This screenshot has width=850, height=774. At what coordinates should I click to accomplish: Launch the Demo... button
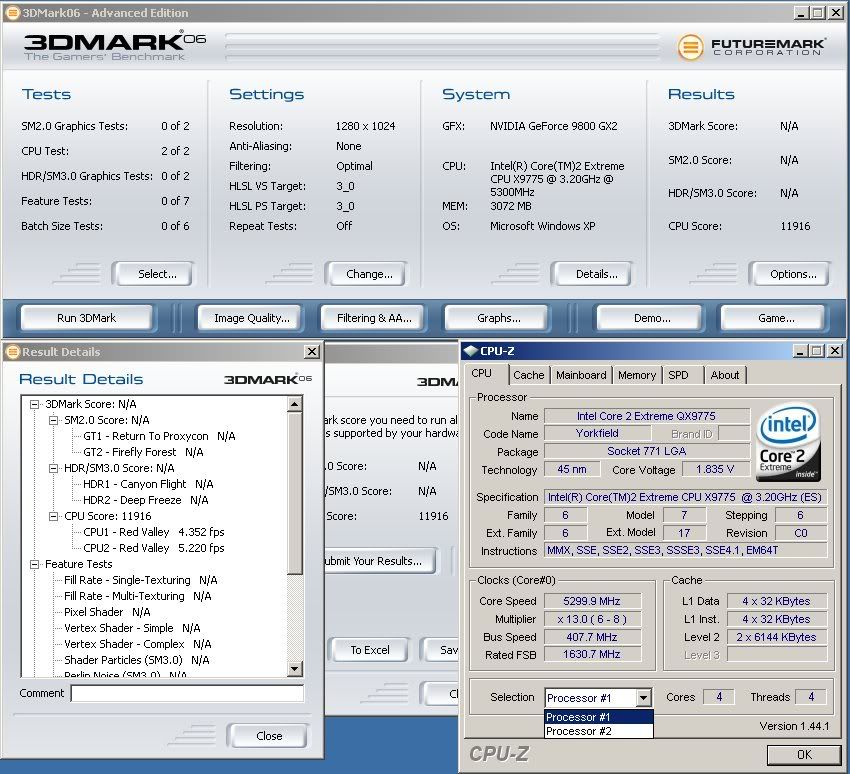click(650, 318)
